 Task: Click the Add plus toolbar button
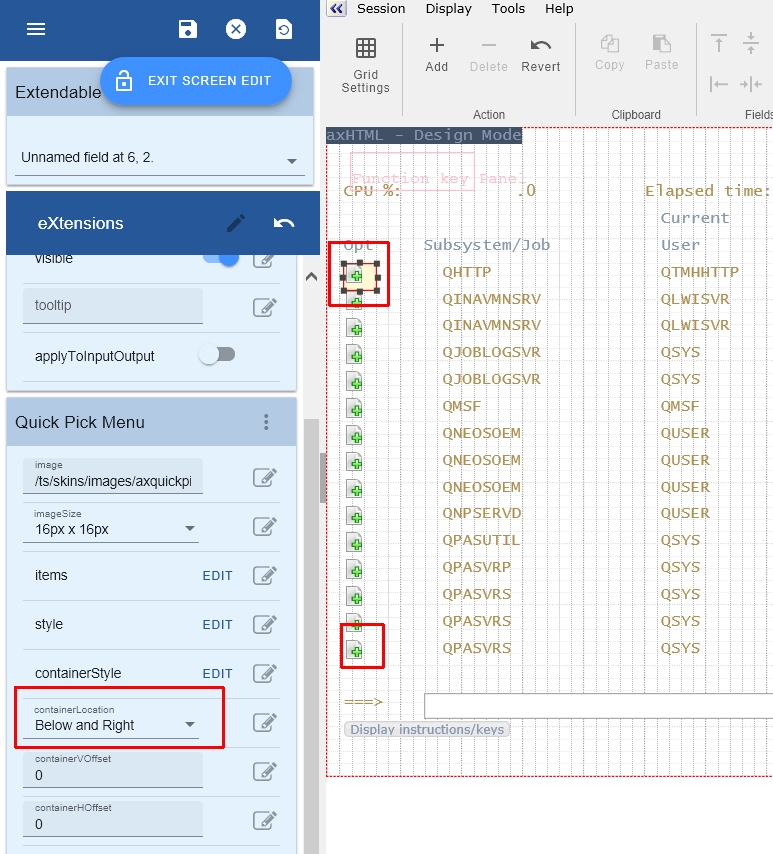point(437,54)
